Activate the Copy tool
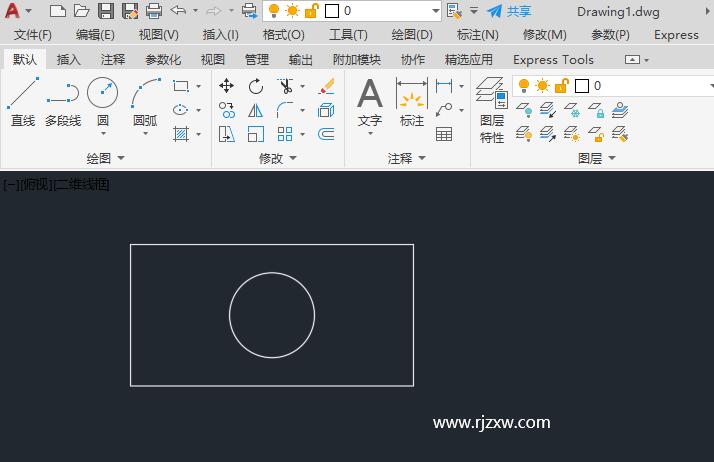The height and width of the screenshot is (462, 714). 226,110
